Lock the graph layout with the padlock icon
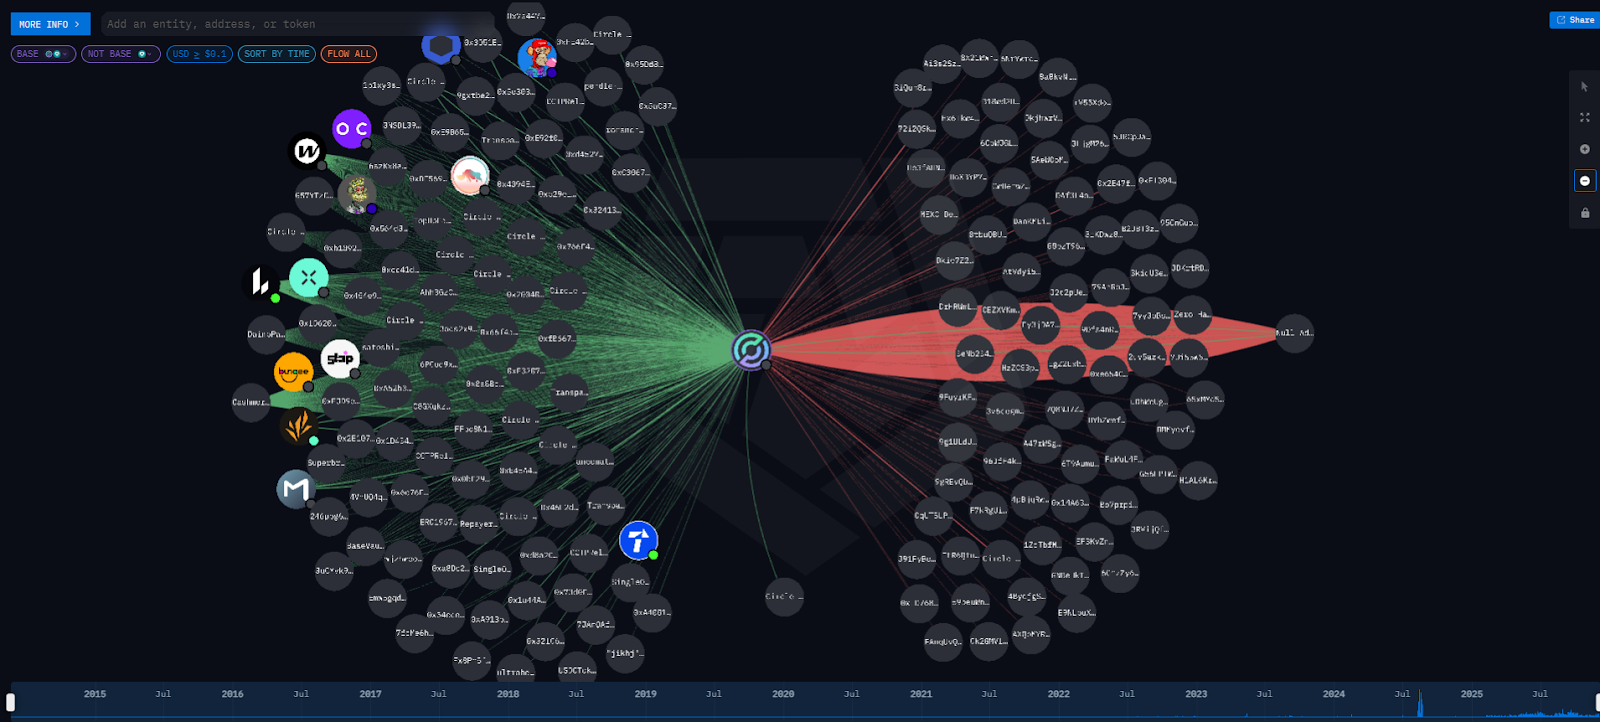 click(x=1584, y=213)
